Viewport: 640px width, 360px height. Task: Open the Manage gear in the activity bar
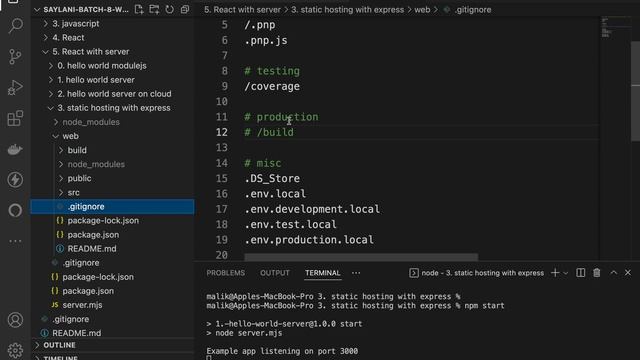click(x=16, y=350)
